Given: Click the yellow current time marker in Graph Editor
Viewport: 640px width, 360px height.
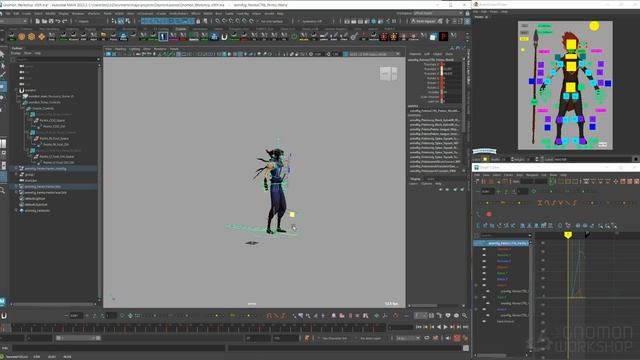Looking at the screenshot, I should (568, 235).
